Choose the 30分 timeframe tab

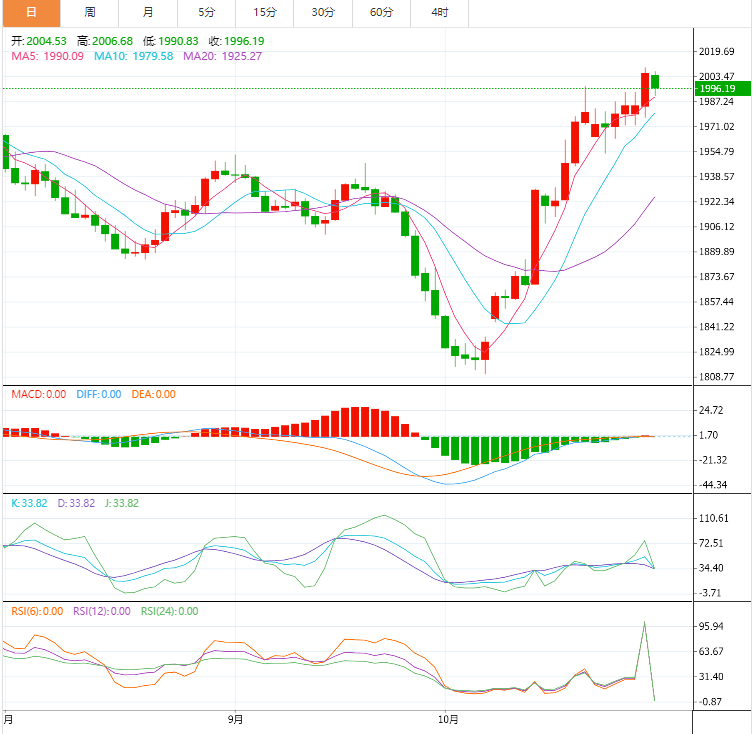point(323,13)
